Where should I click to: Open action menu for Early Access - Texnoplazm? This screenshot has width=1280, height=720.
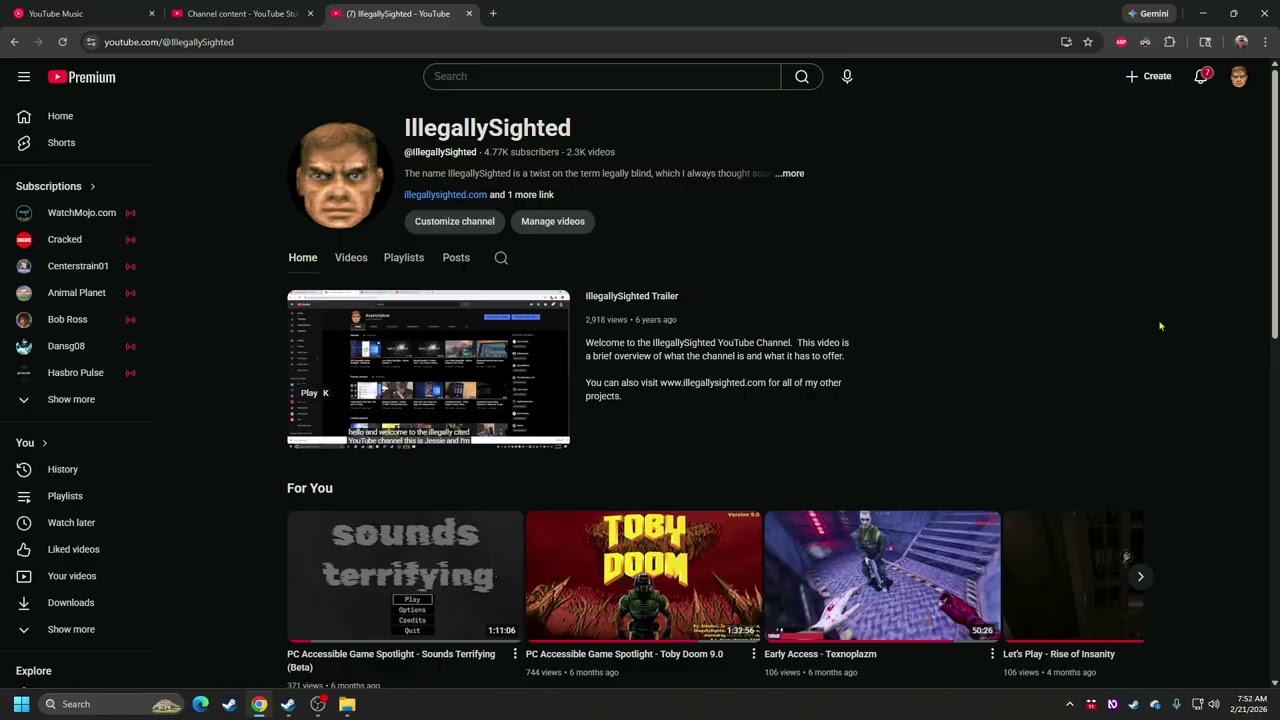coord(992,654)
